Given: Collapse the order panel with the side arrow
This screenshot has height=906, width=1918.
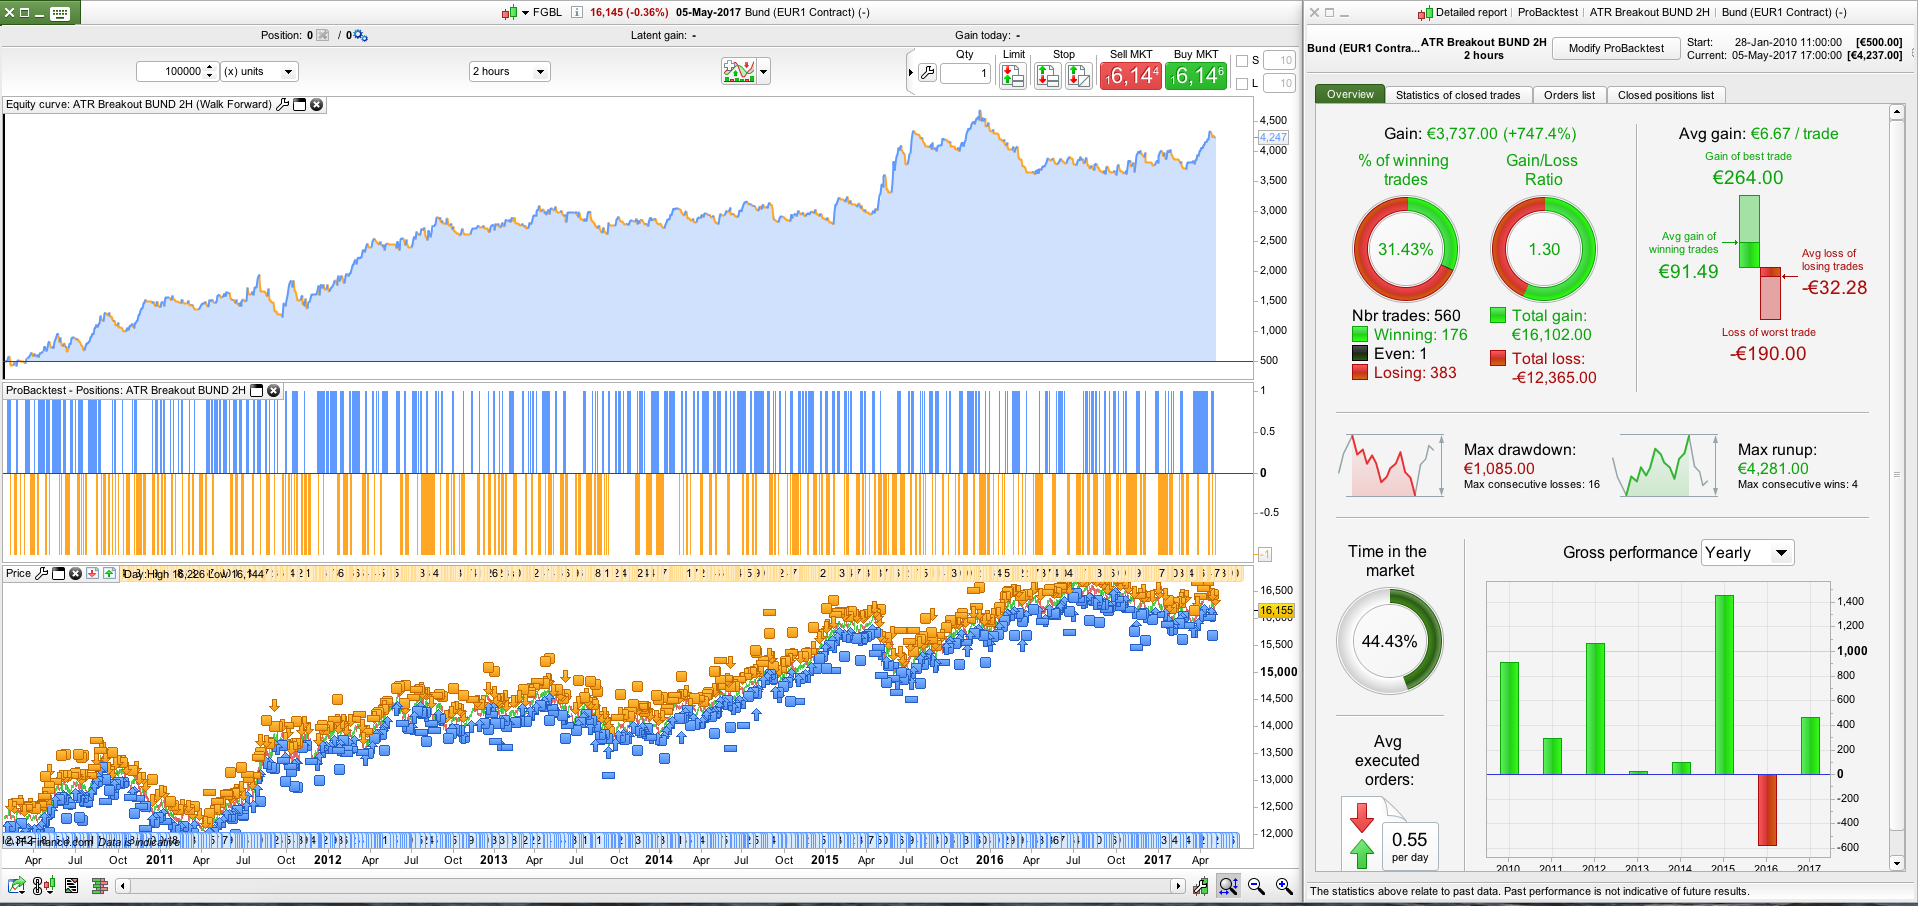Looking at the screenshot, I should [x=910, y=72].
